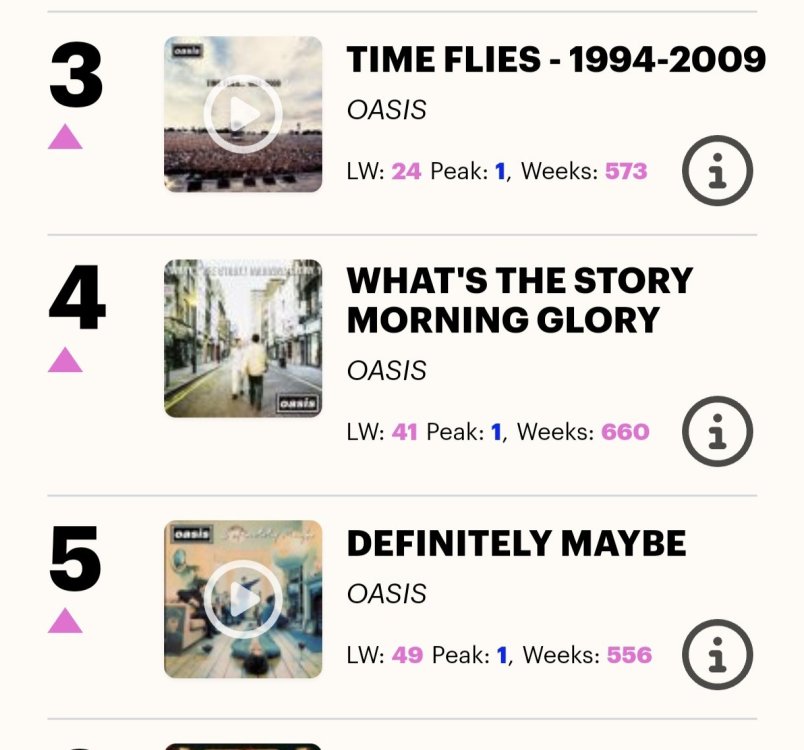Click the pink up arrow under rank 3

coord(66,136)
